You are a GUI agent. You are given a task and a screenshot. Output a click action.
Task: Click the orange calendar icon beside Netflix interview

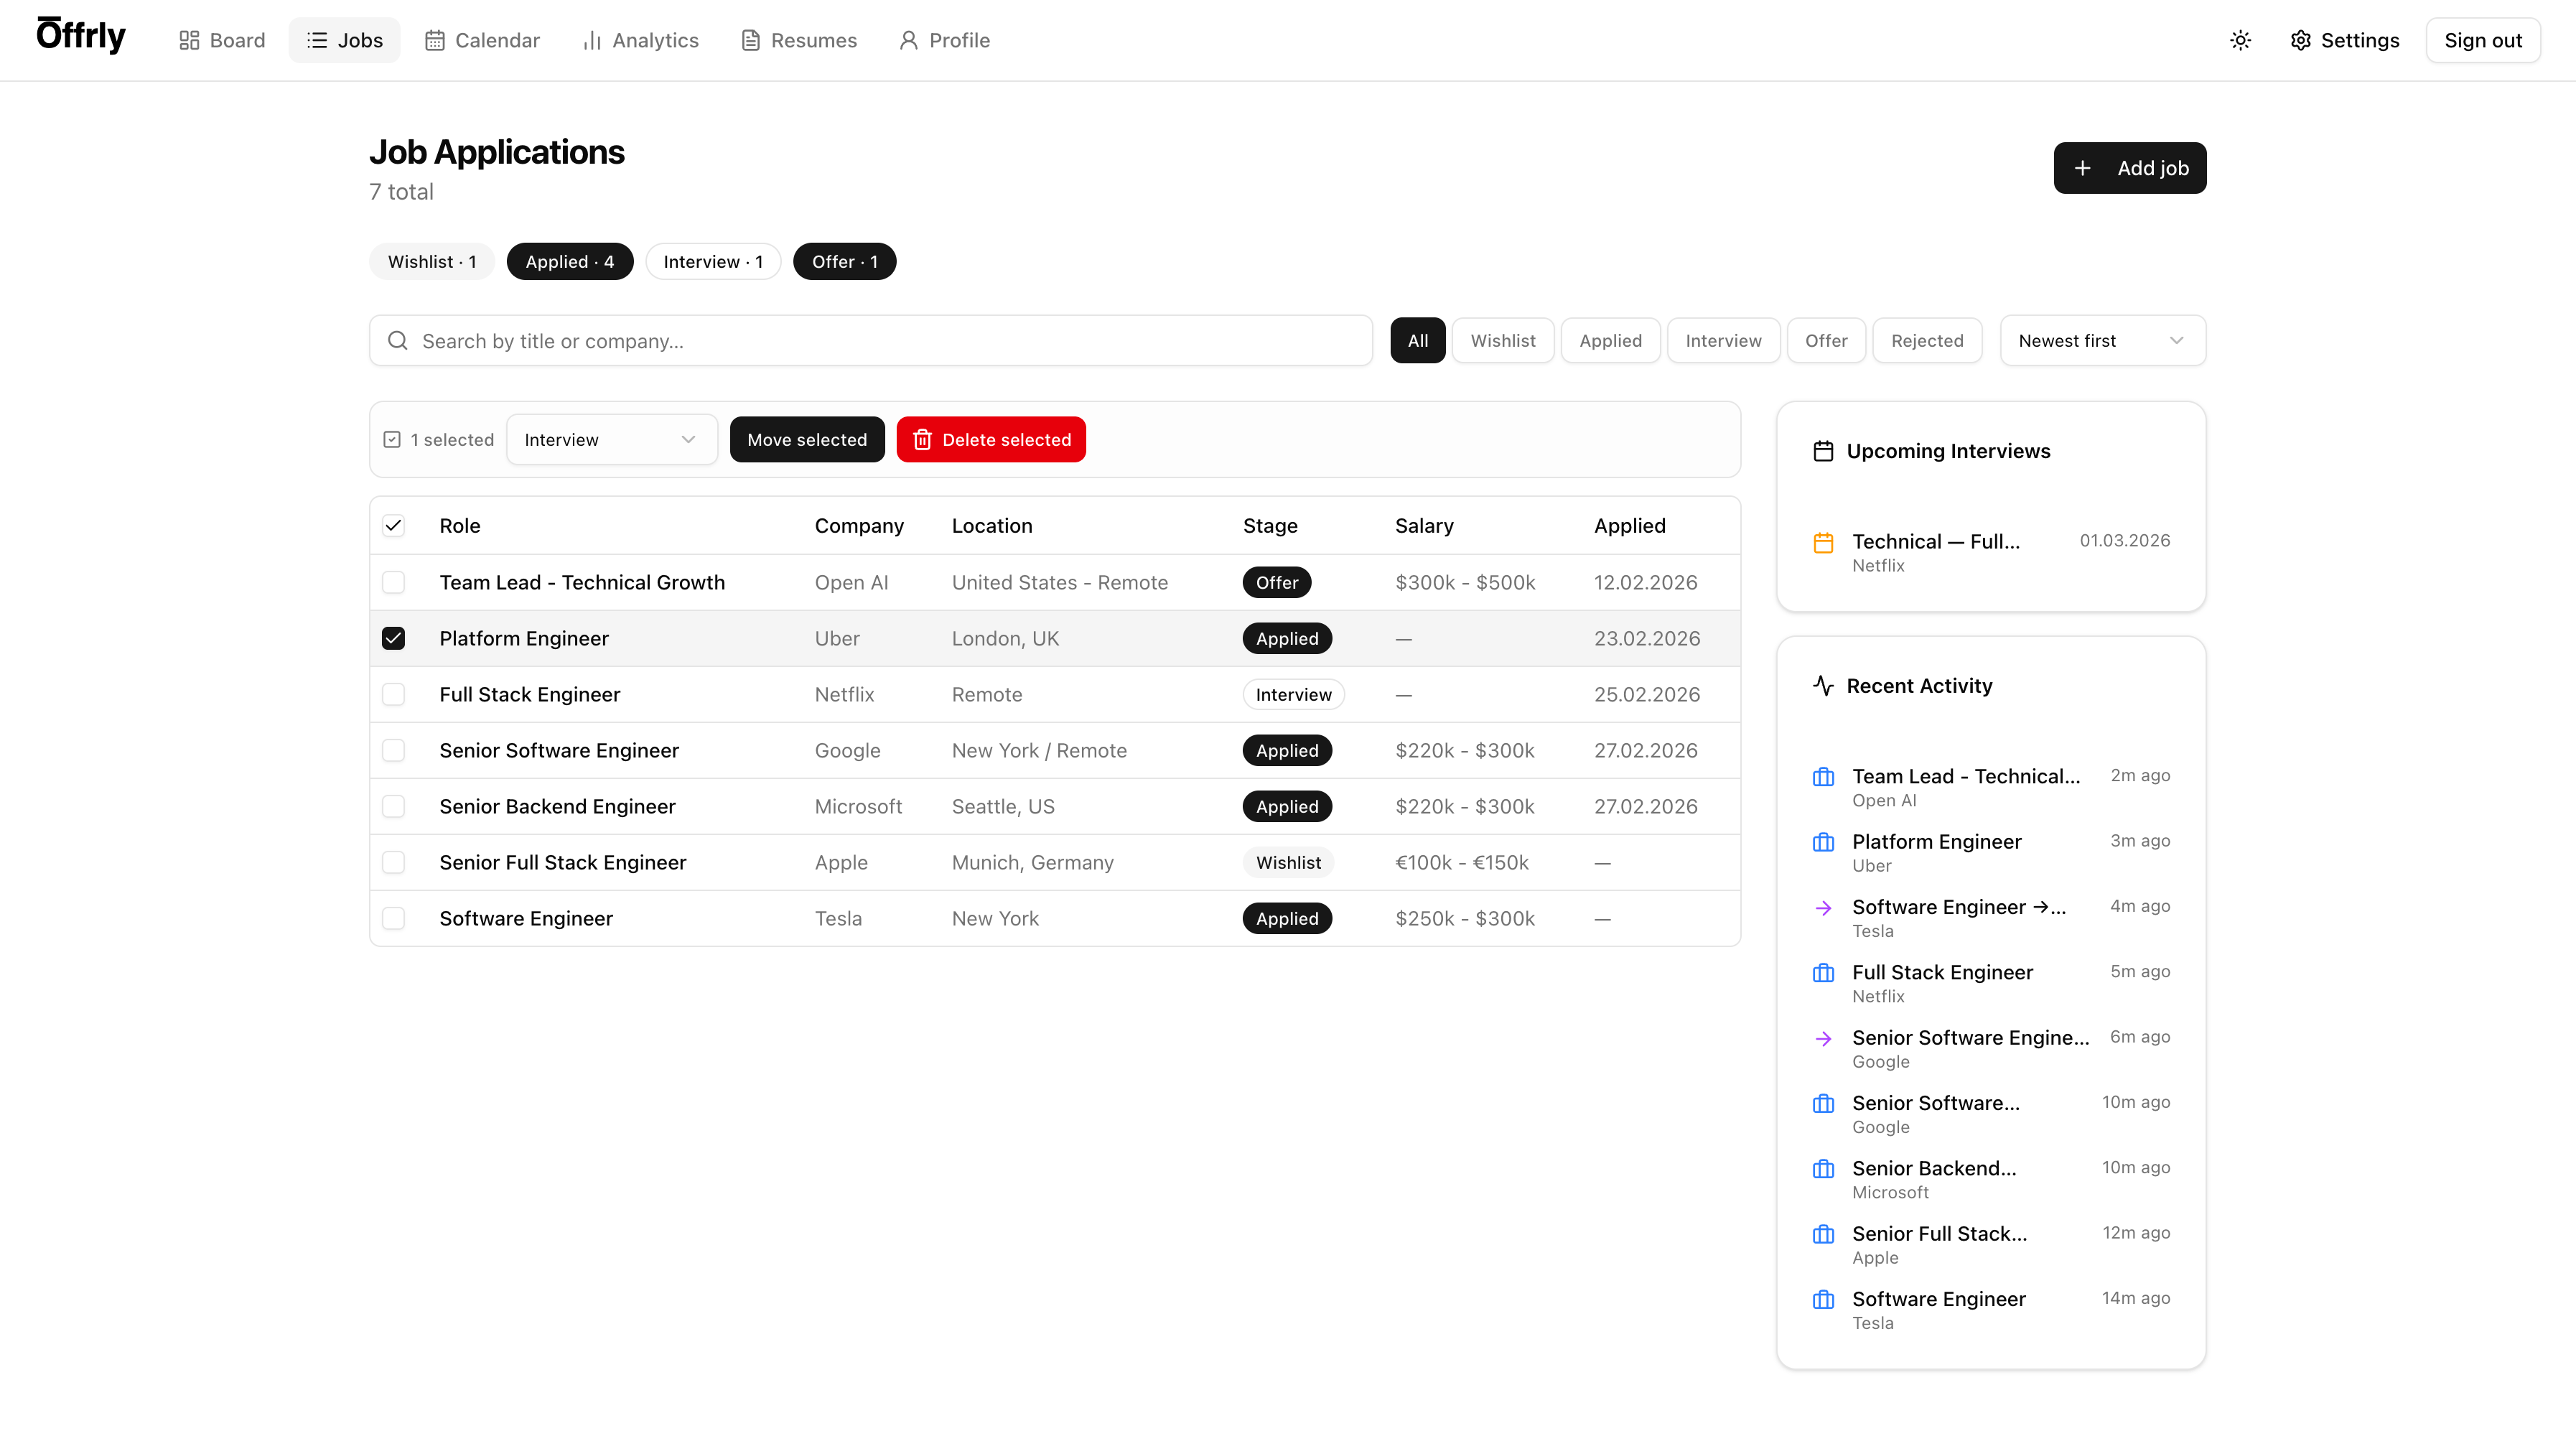[x=1823, y=542]
